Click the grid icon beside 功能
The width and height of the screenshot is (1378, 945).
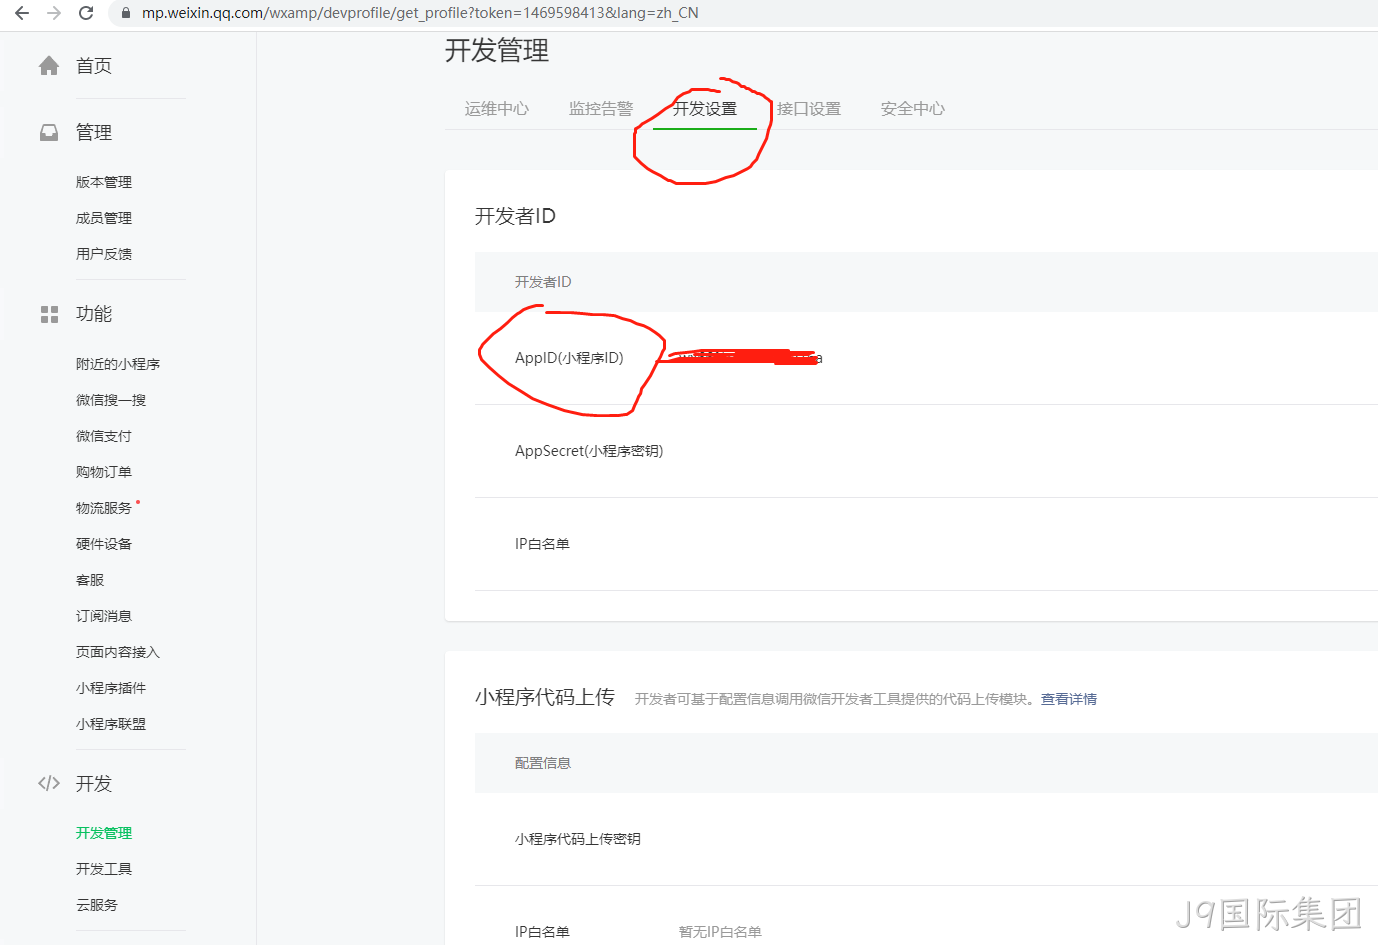coord(49,314)
